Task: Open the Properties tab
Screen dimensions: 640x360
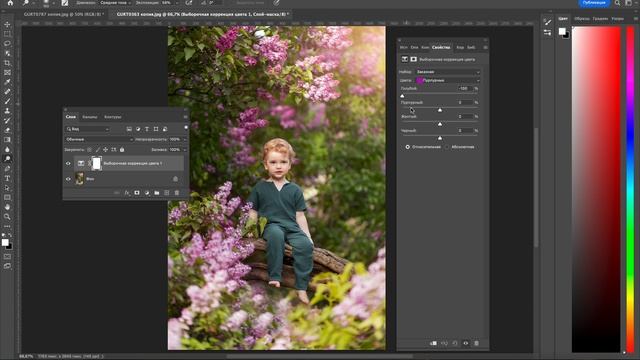Action: tap(441, 47)
